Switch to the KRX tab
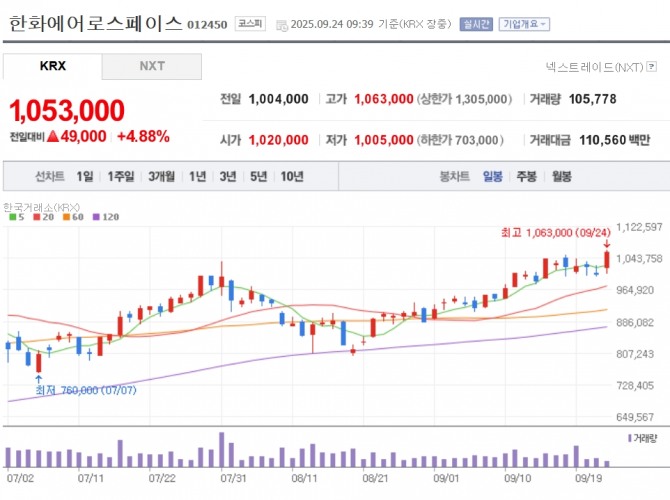The image size is (670, 500). [53, 66]
